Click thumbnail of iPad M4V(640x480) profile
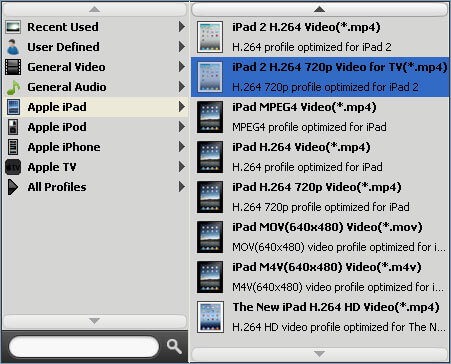 pos(210,277)
